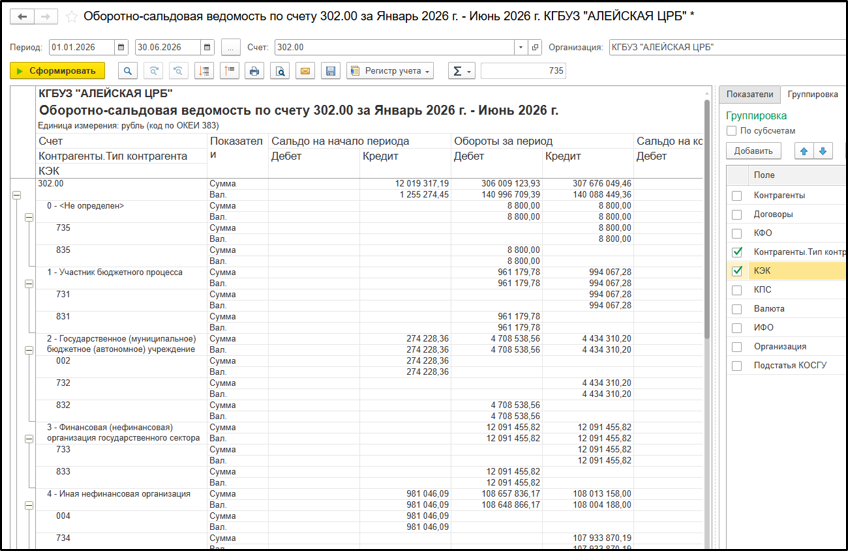Click the printer icon to print report
Image resolution: width=848 pixels, height=551 pixels.
click(x=254, y=71)
